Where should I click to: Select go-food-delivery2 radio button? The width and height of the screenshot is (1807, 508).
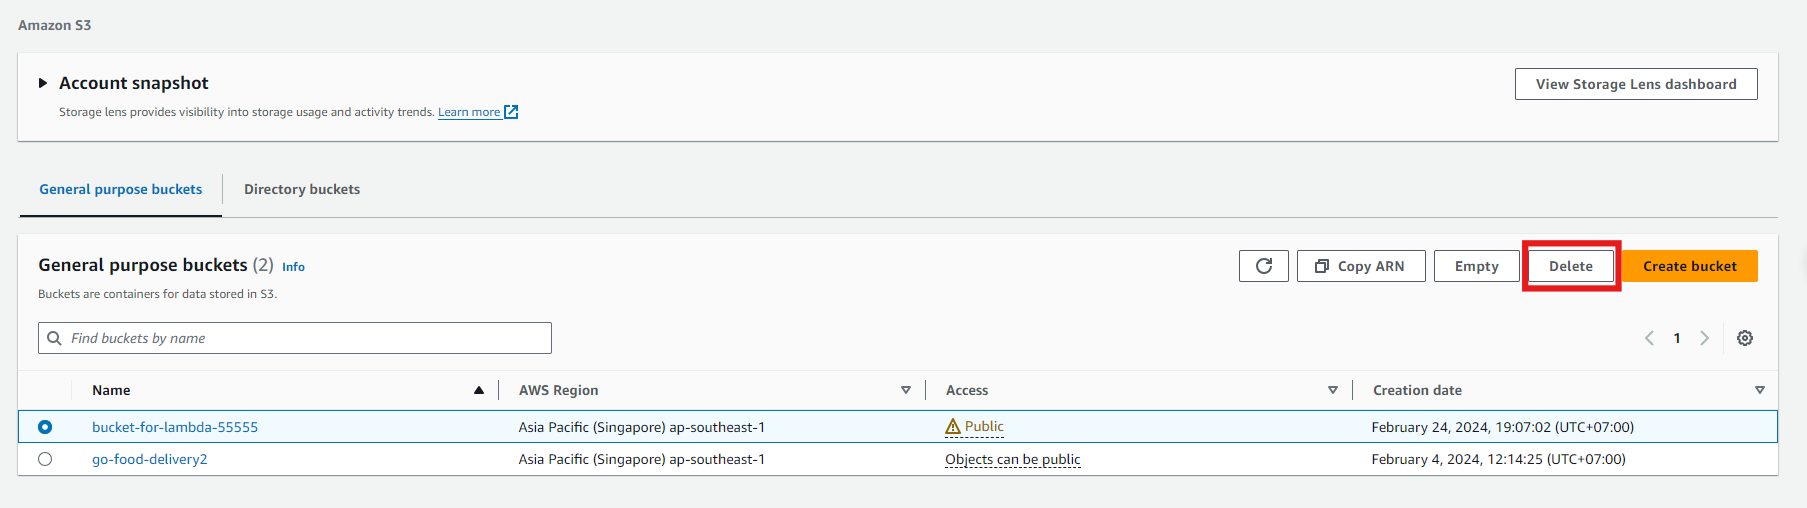pyautogui.click(x=45, y=459)
